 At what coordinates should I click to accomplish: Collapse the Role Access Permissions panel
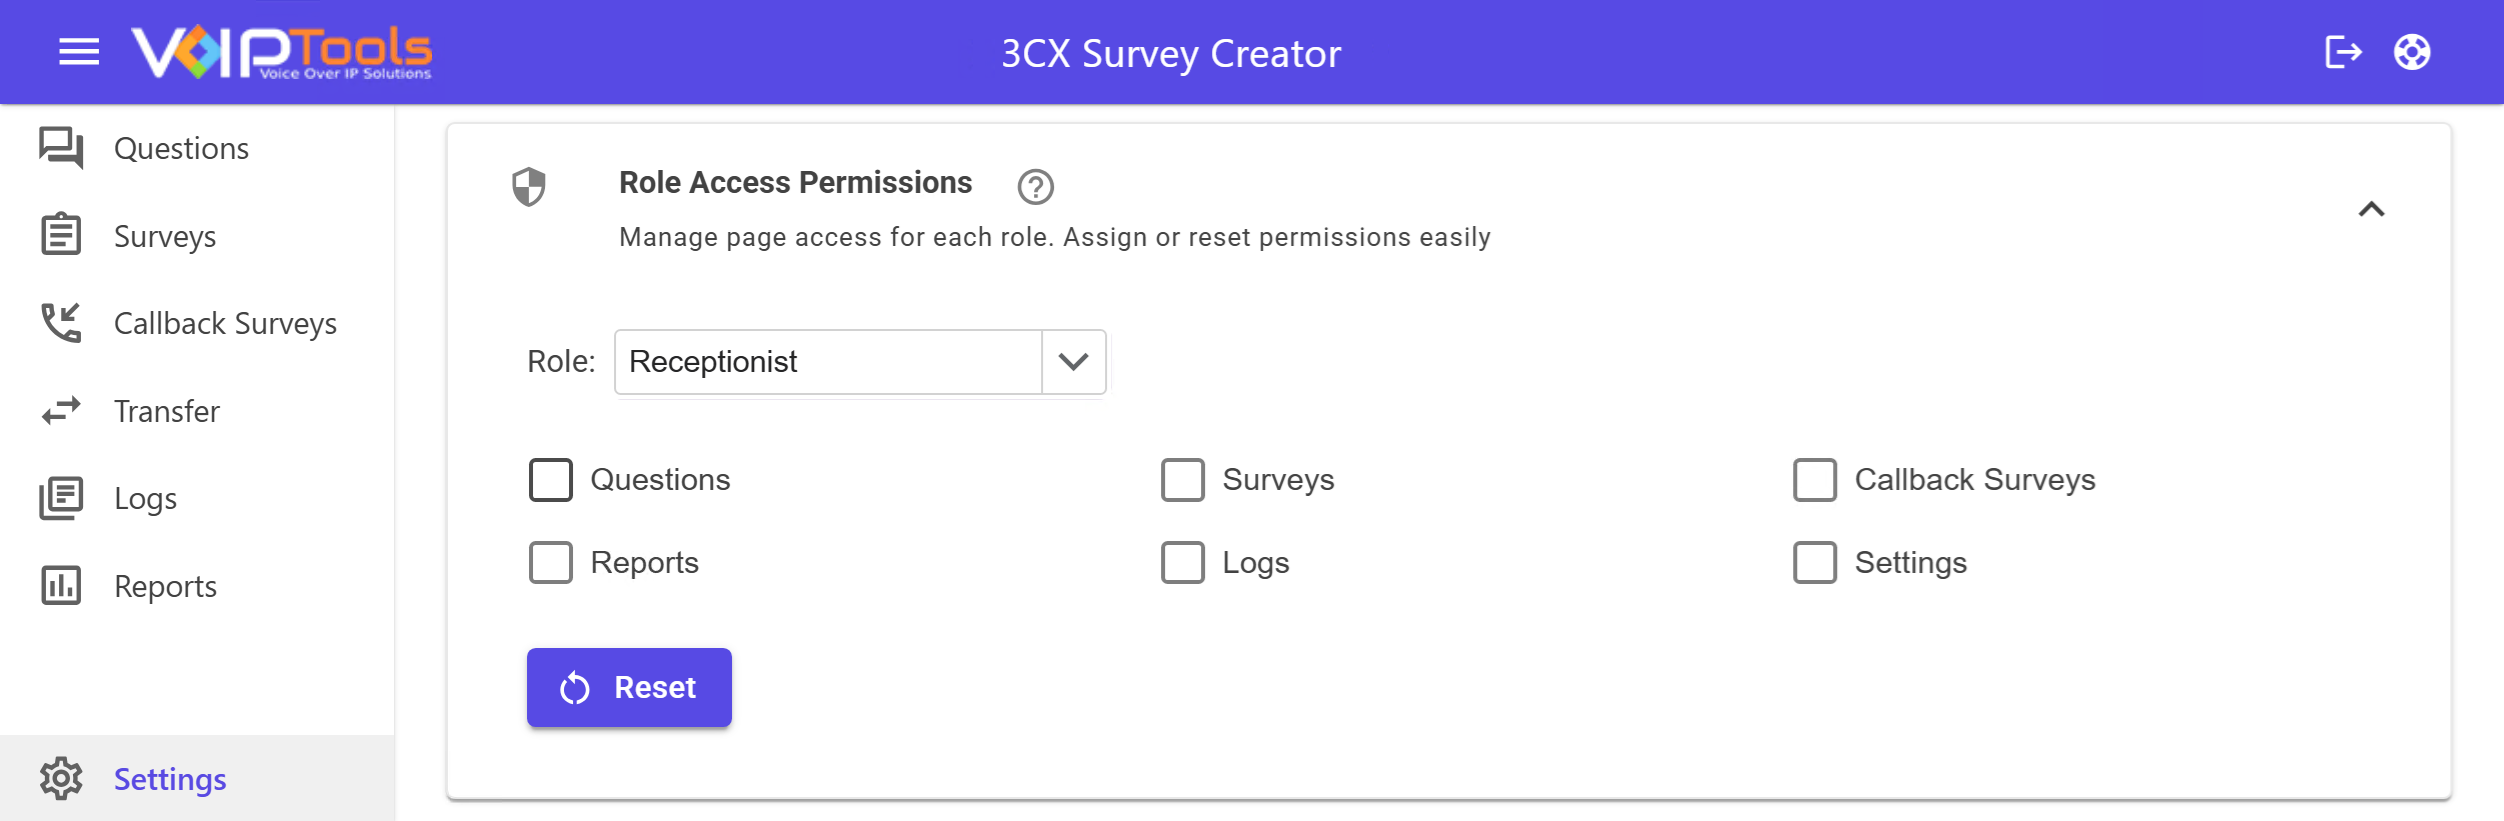tap(2372, 209)
